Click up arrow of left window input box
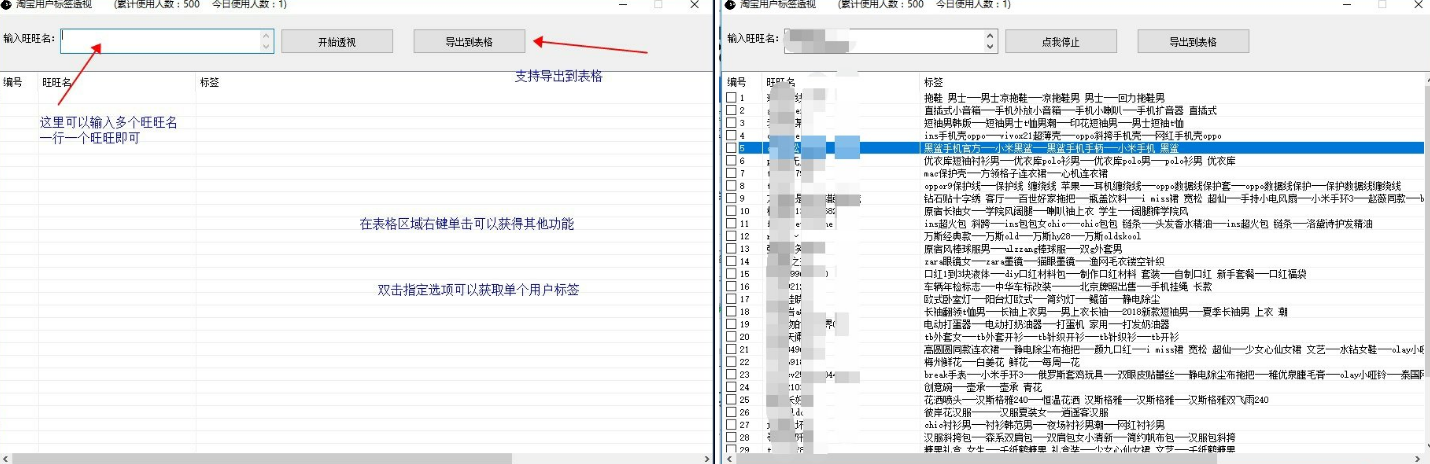This screenshot has width=1430, height=464. pos(266,35)
